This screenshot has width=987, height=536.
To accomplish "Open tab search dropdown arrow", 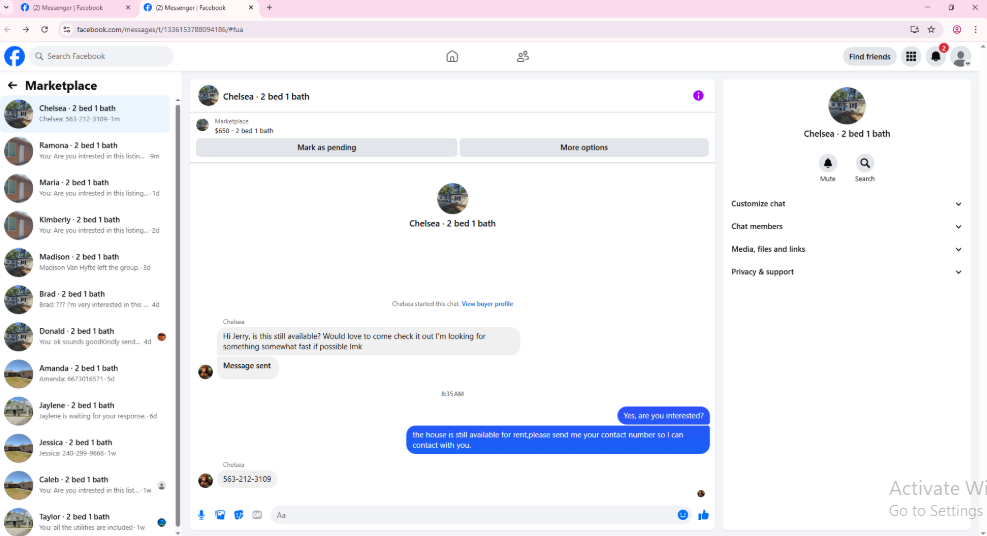I will 6,8.
